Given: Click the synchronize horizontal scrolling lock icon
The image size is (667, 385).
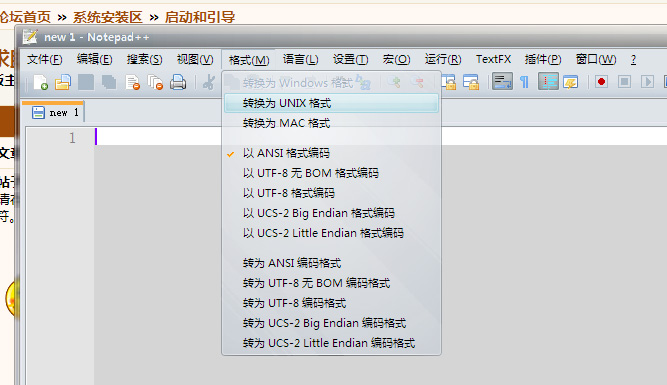Looking at the screenshot, I should [471, 82].
